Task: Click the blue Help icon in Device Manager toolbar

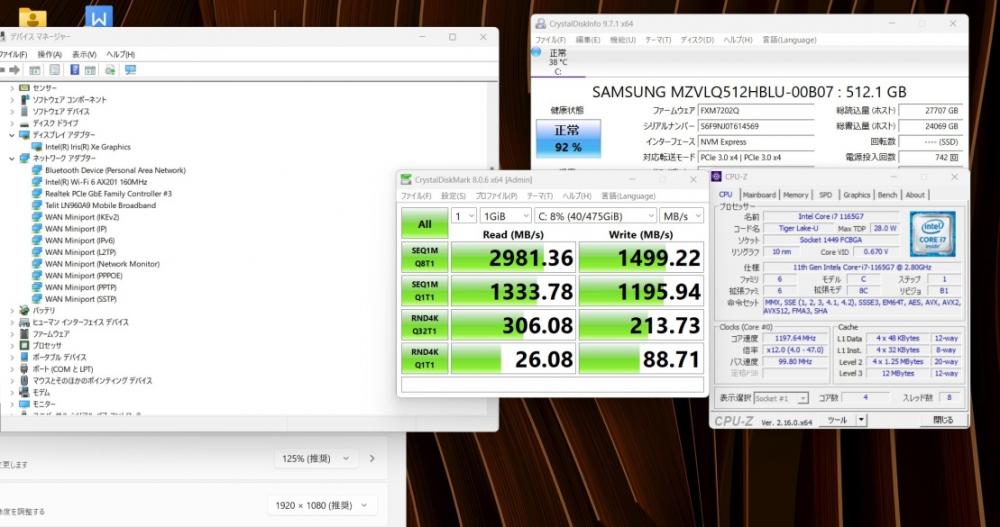Action: 75,70
